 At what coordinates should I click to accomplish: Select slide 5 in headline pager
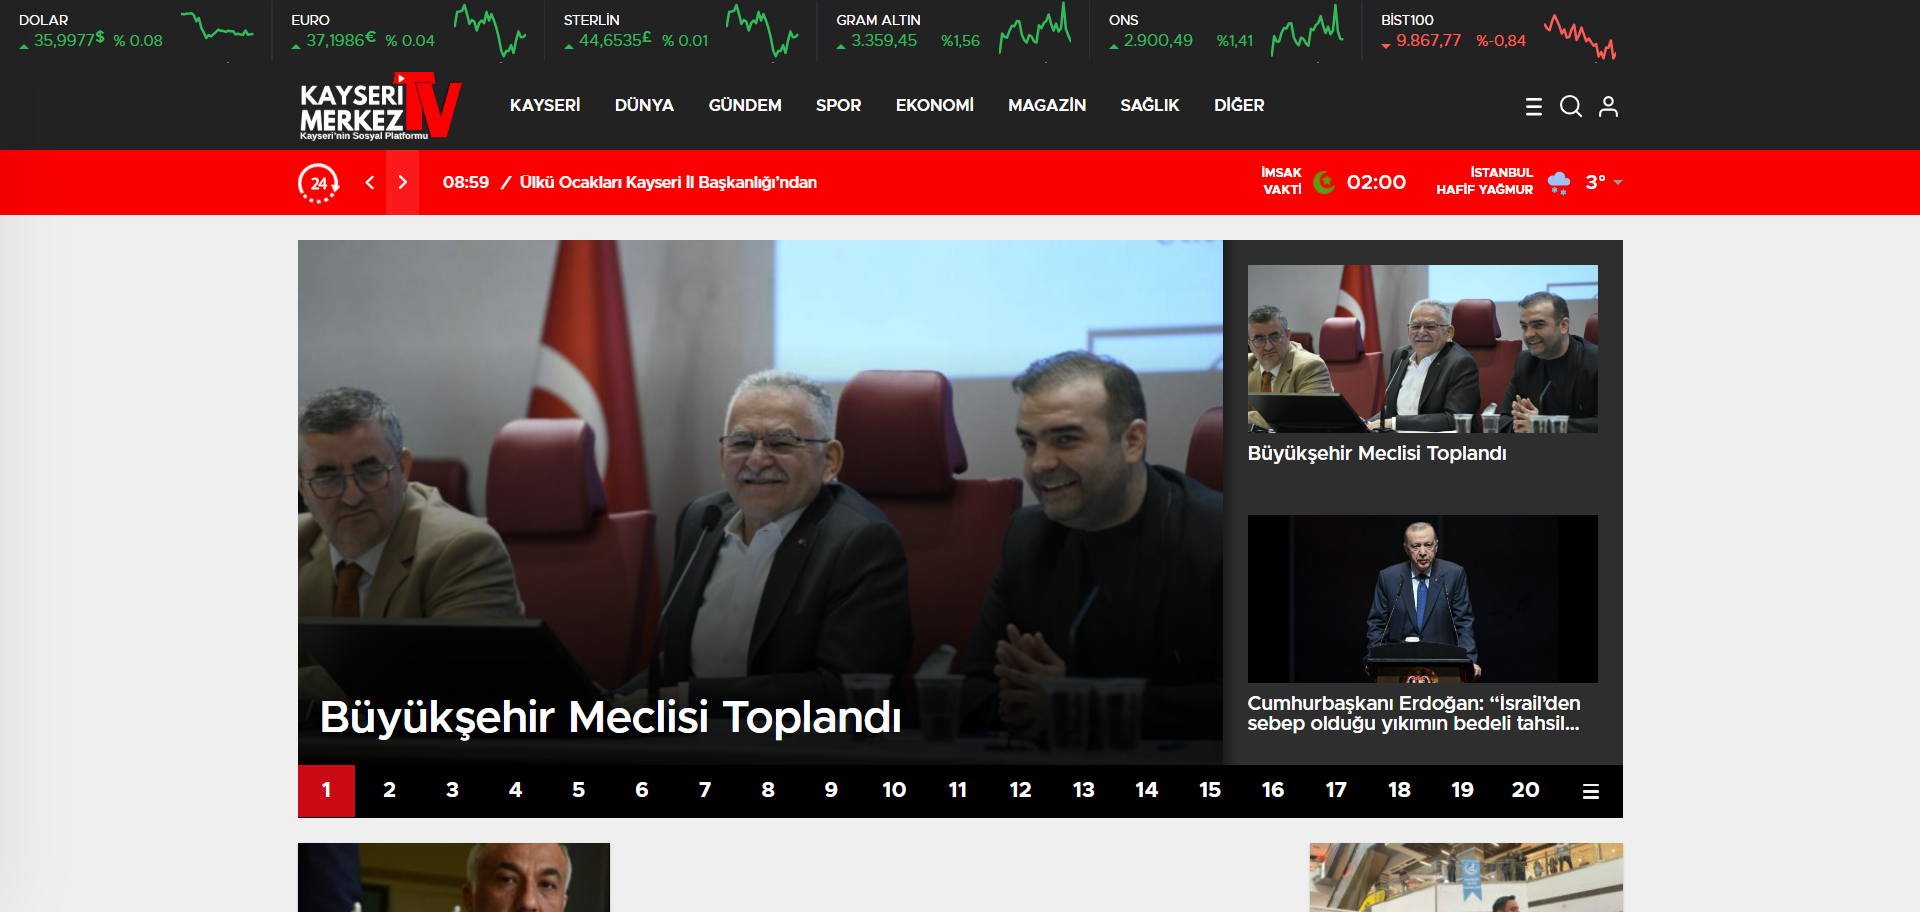tap(578, 791)
